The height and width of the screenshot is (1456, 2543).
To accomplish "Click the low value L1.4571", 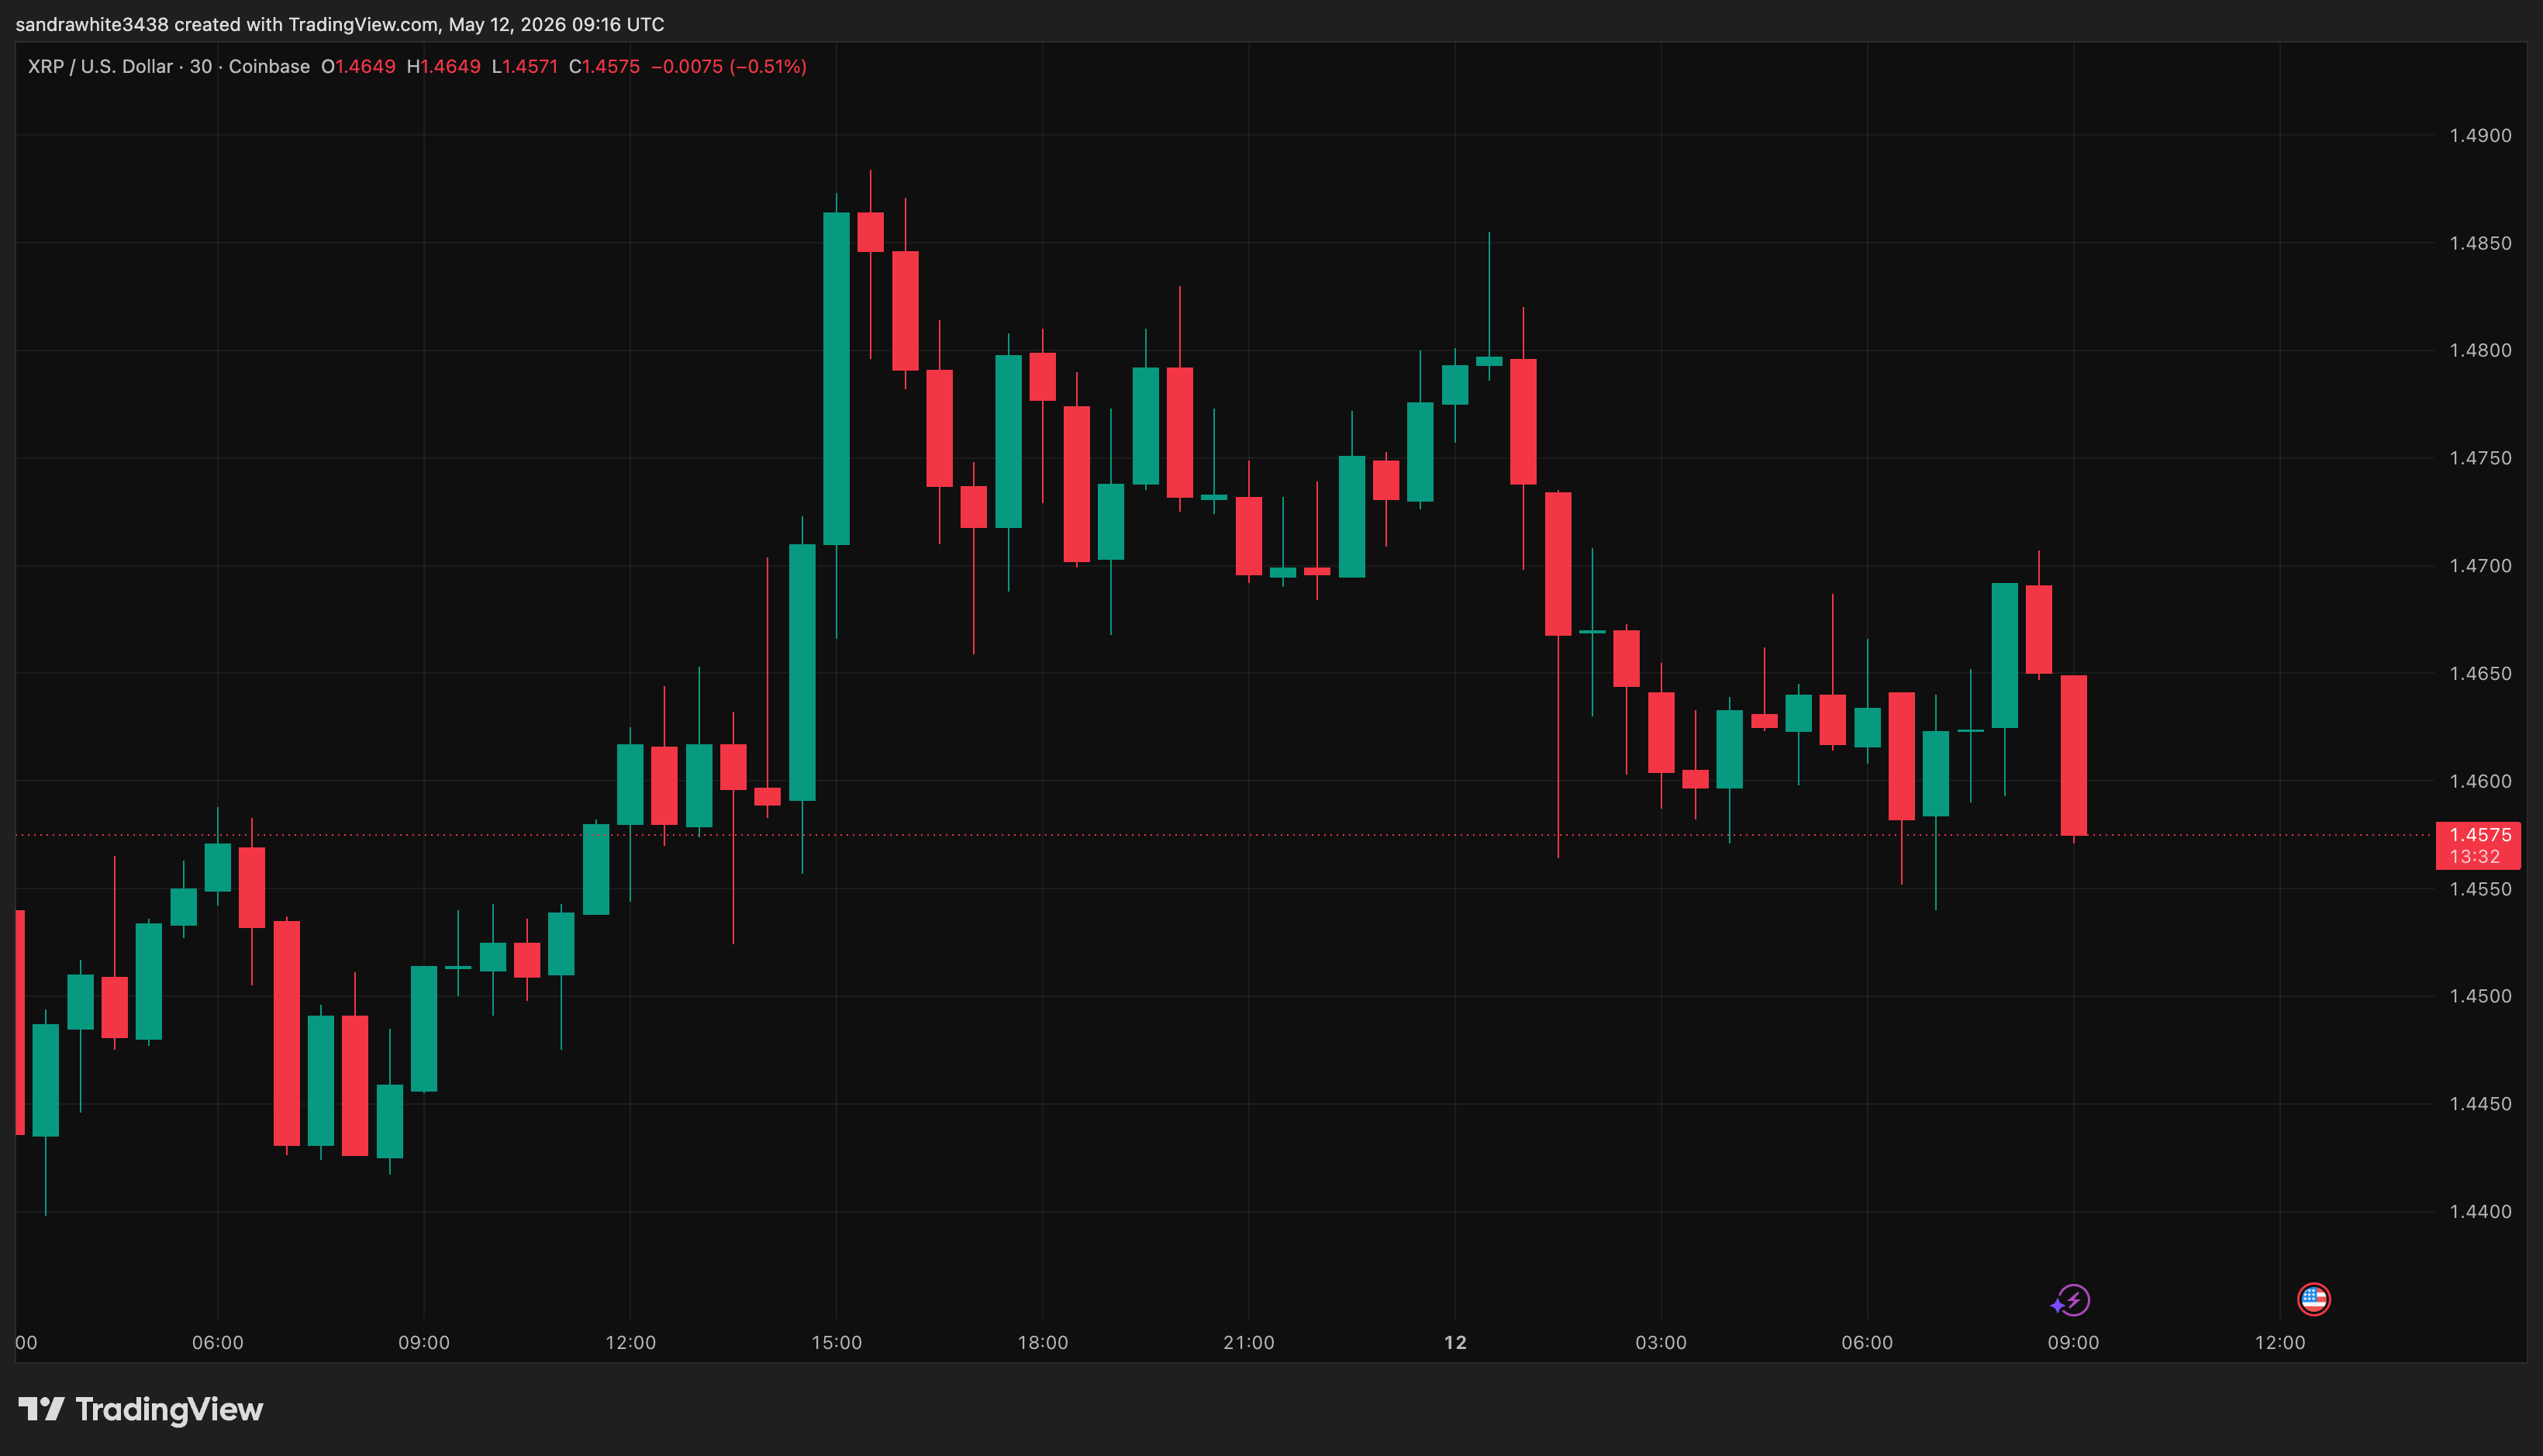I will pyautogui.click(x=524, y=67).
